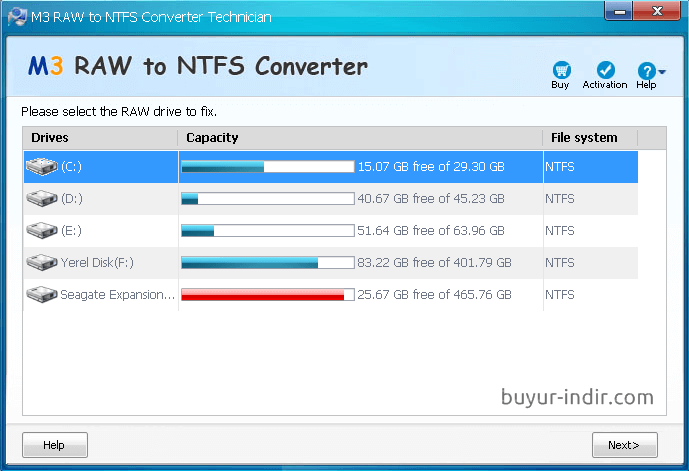Select text '40.67 GB free of 45.23 GB'
Screen dimensions: 689x471
click(x=431, y=199)
